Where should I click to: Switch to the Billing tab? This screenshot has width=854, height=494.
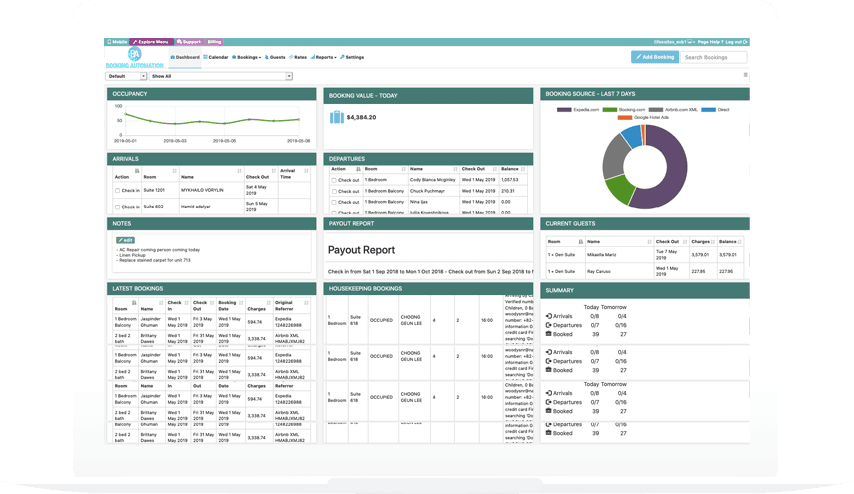coord(215,42)
